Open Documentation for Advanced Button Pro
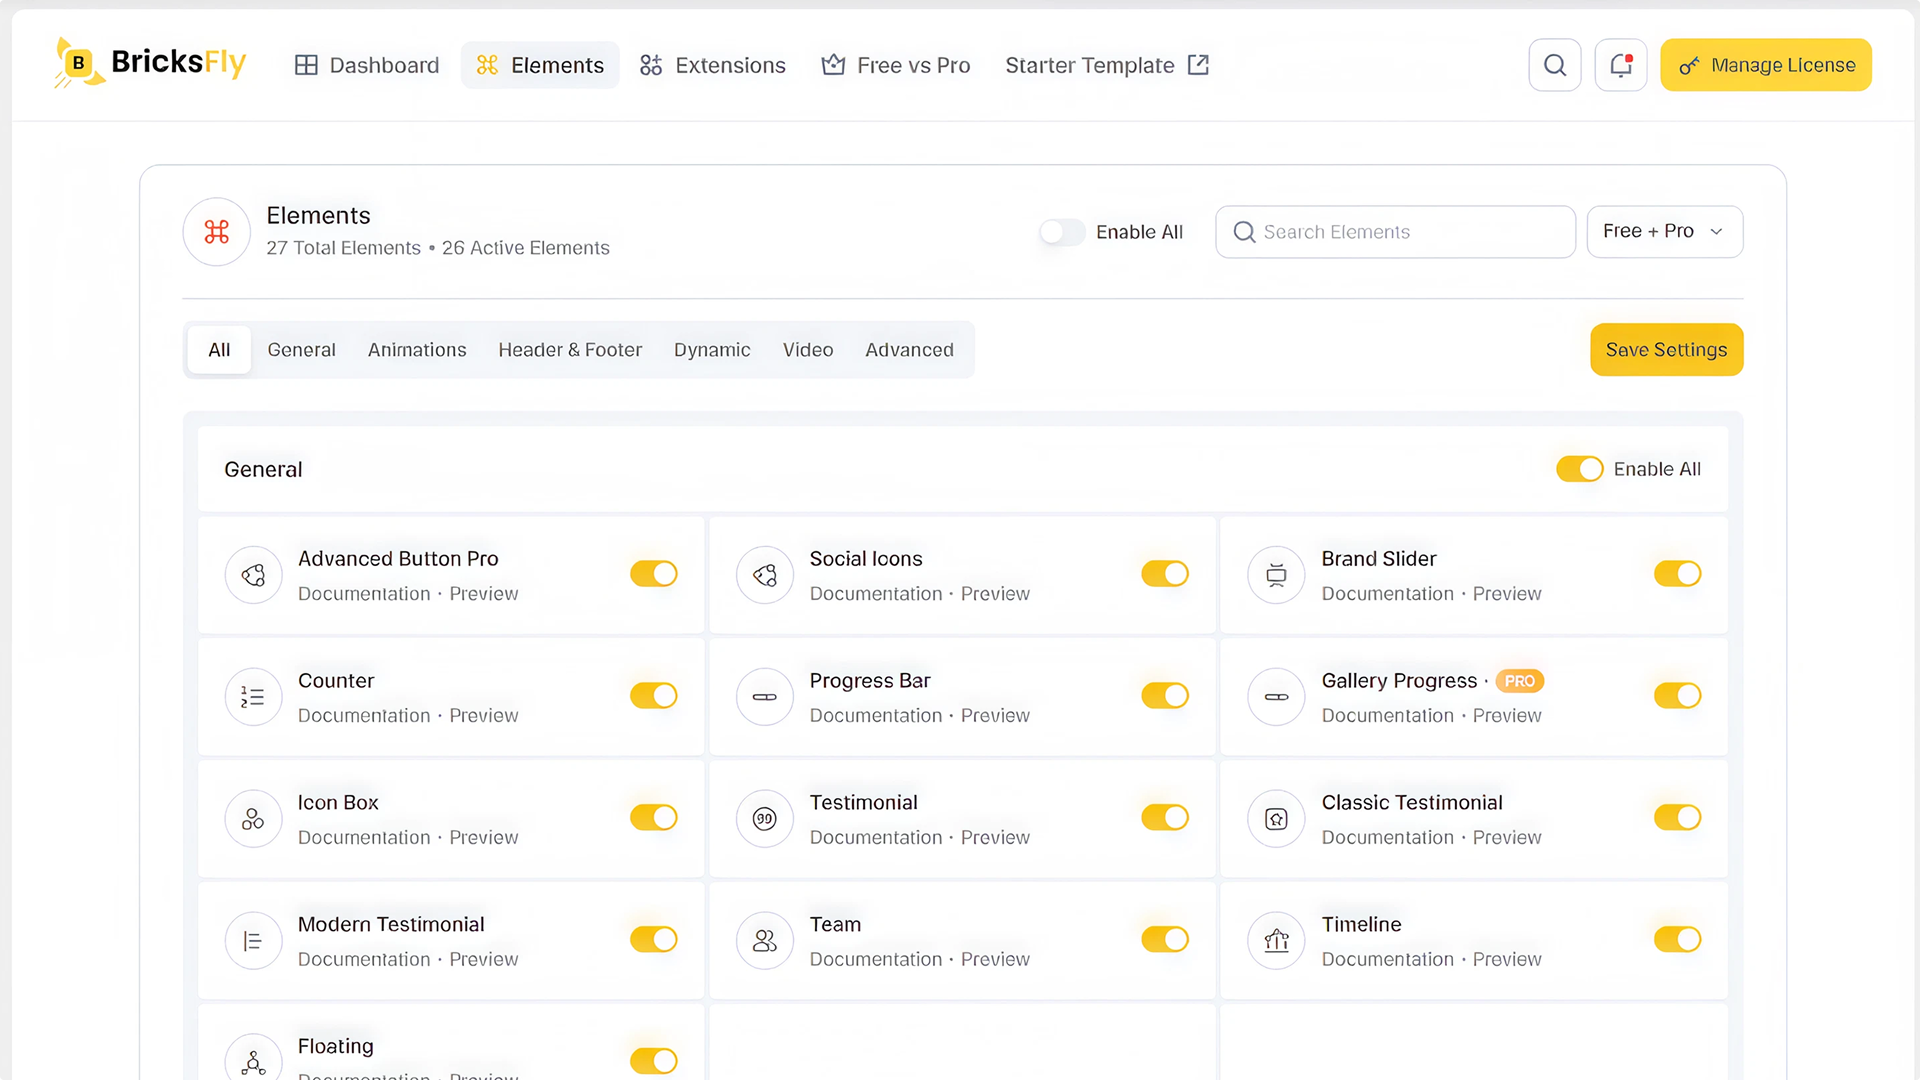This screenshot has width=1920, height=1080. pos(364,594)
